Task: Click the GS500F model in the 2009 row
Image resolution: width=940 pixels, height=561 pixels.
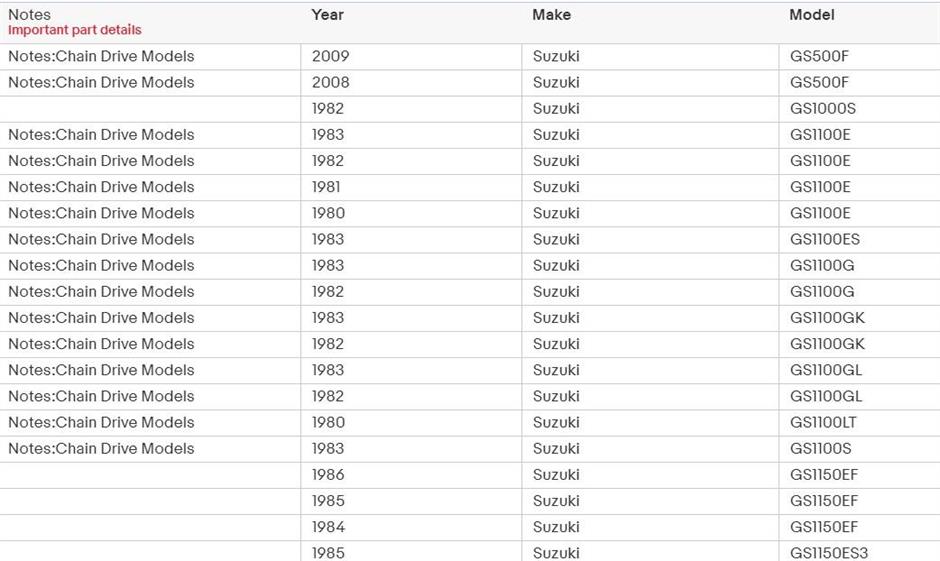Action: tap(819, 56)
